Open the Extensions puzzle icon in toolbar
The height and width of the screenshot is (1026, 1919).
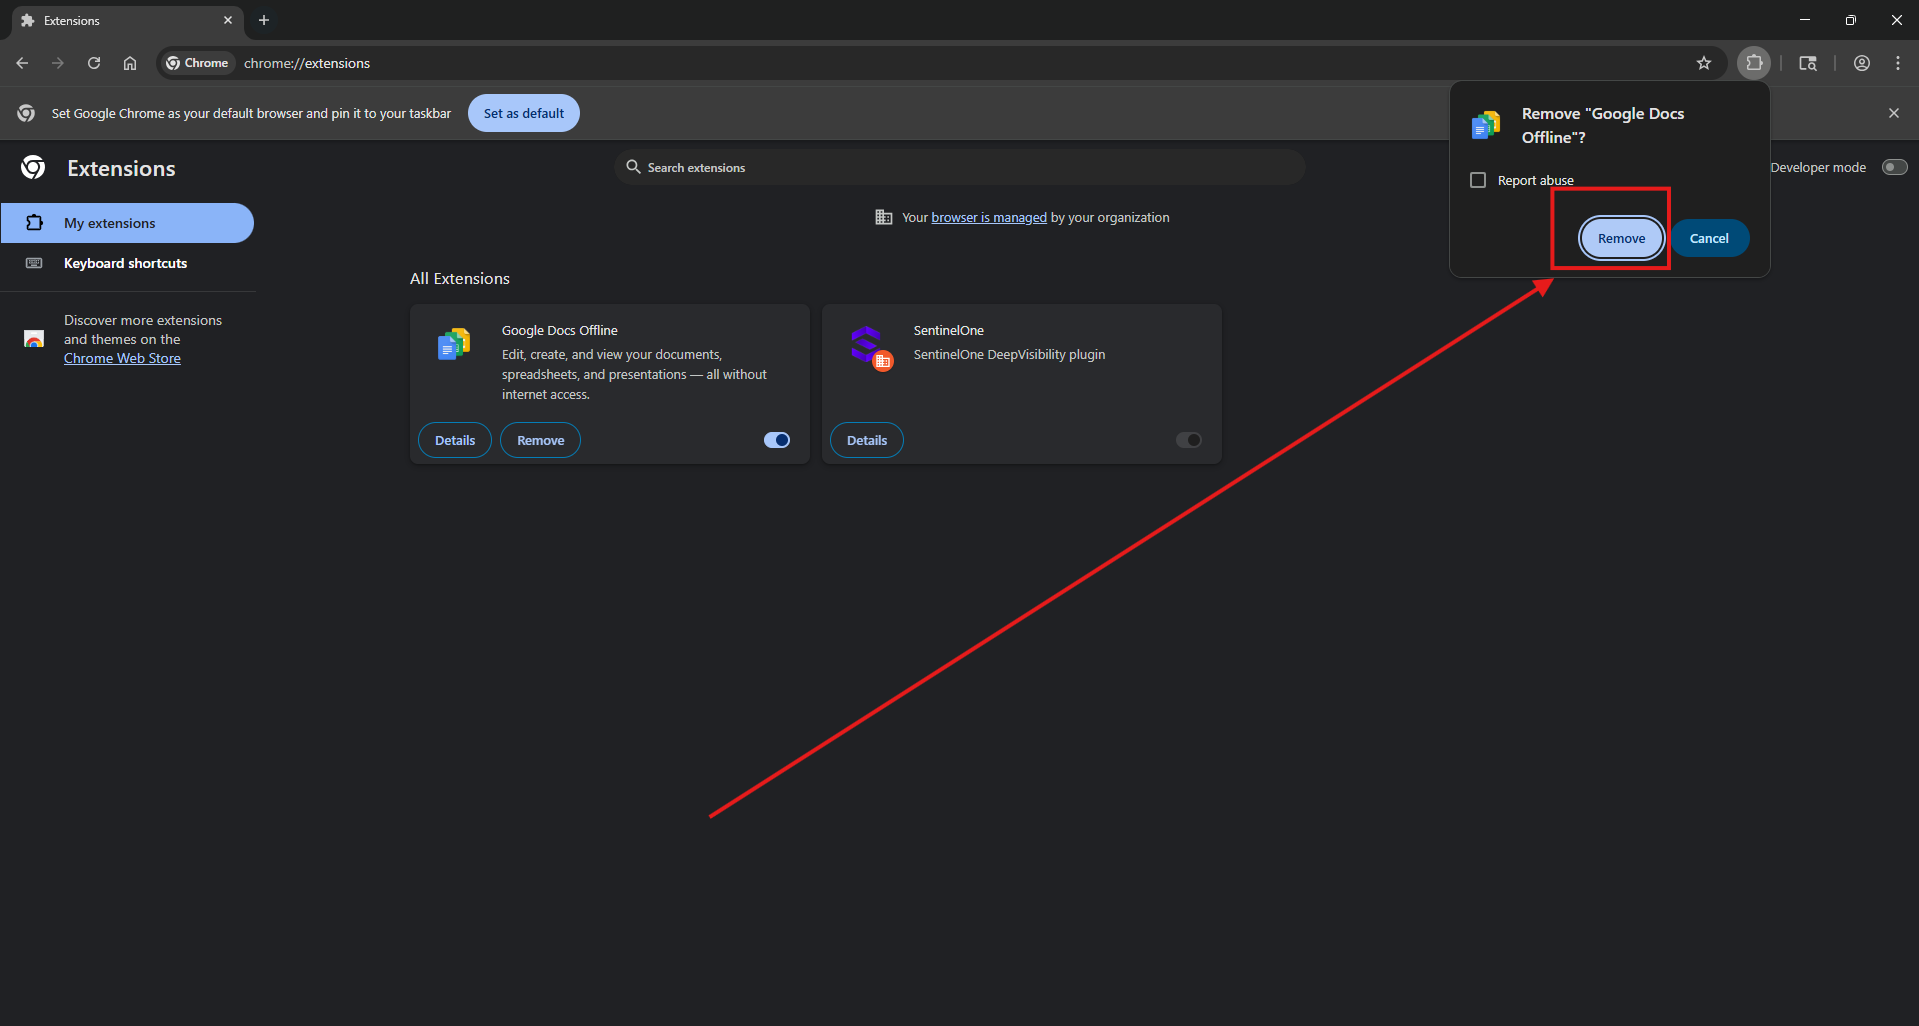click(1754, 63)
